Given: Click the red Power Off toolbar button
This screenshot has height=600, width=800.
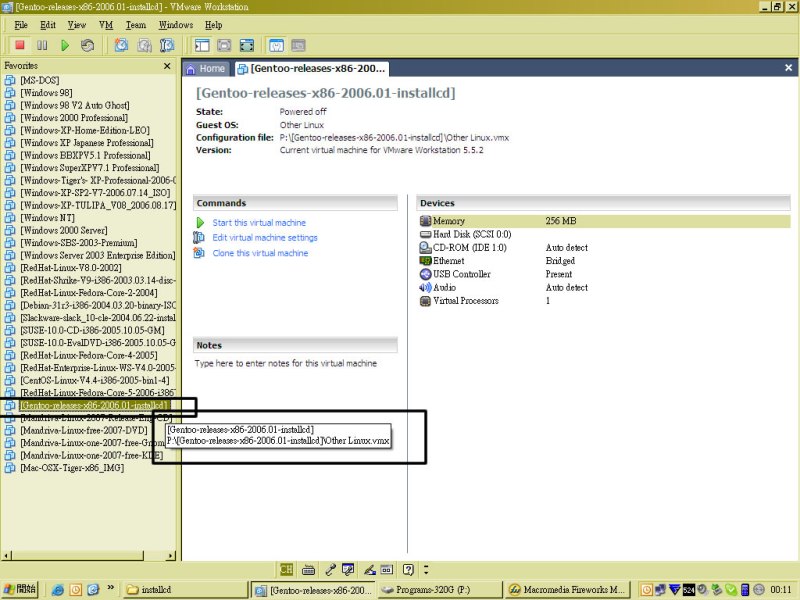Looking at the screenshot, I should [x=19, y=45].
